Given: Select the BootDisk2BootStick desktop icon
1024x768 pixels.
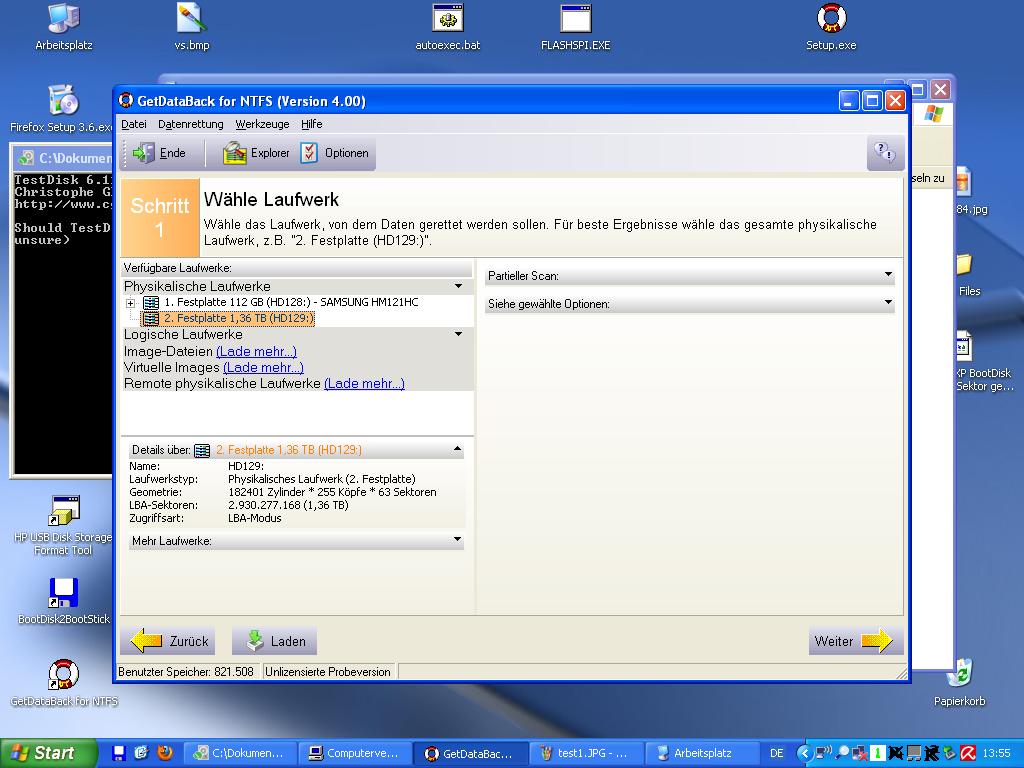Looking at the screenshot, I should click(63, 601).
